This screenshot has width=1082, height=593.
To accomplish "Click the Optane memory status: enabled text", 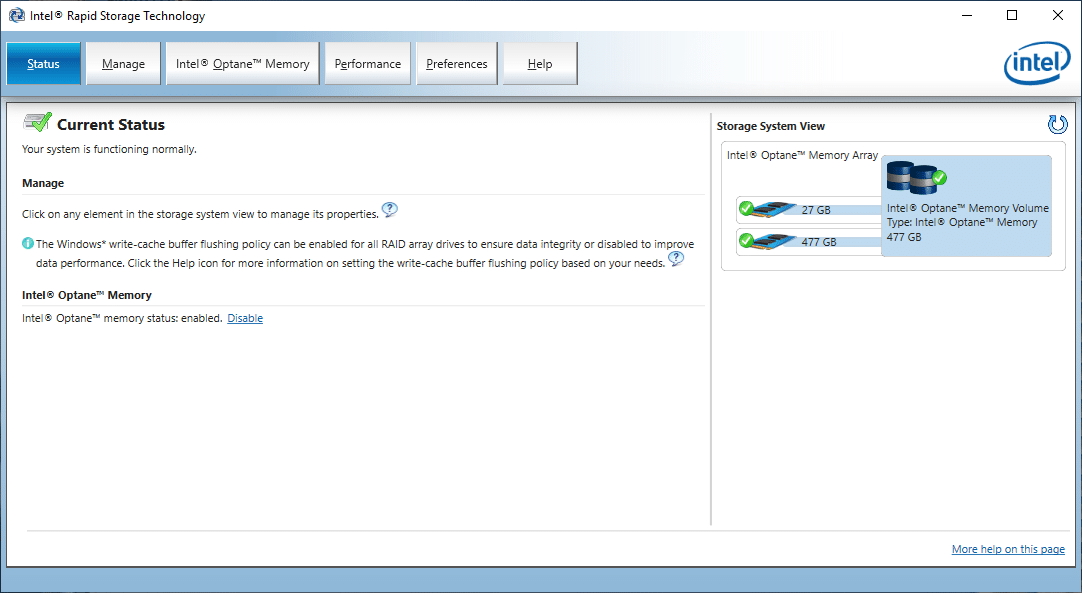I will (122, 318).
